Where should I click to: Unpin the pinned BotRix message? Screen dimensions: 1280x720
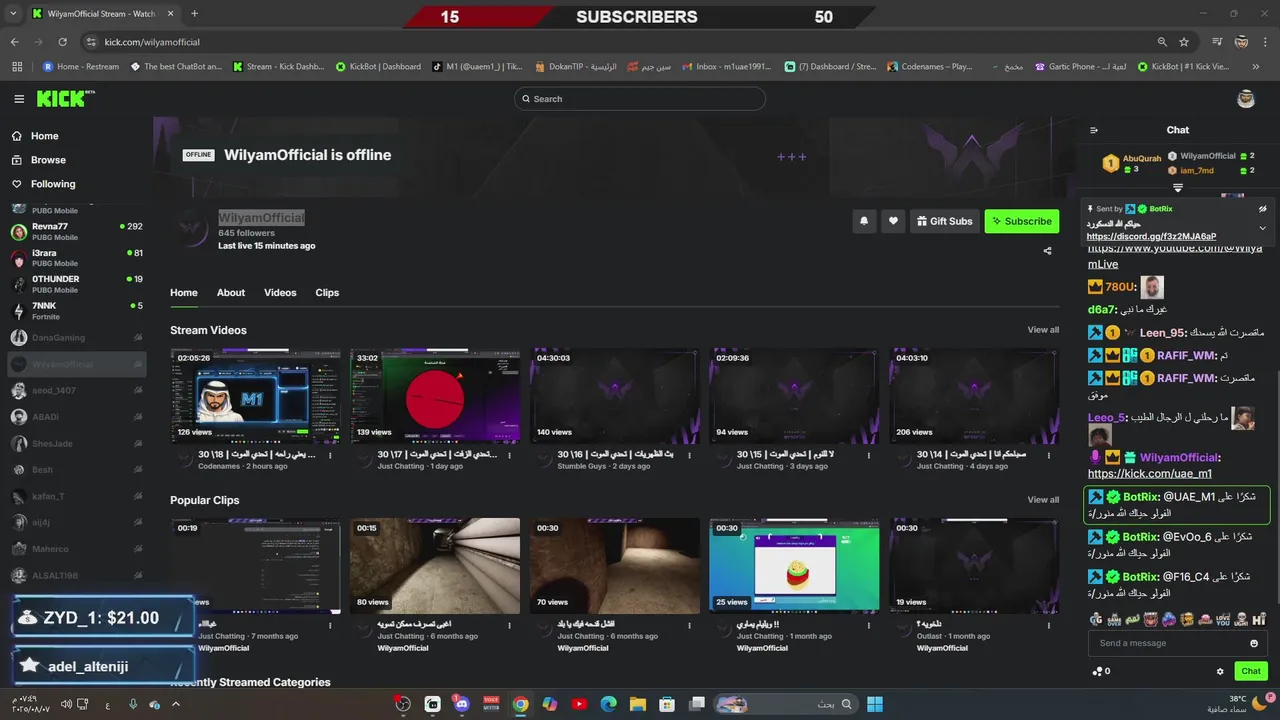click(x=1263, y=209)
